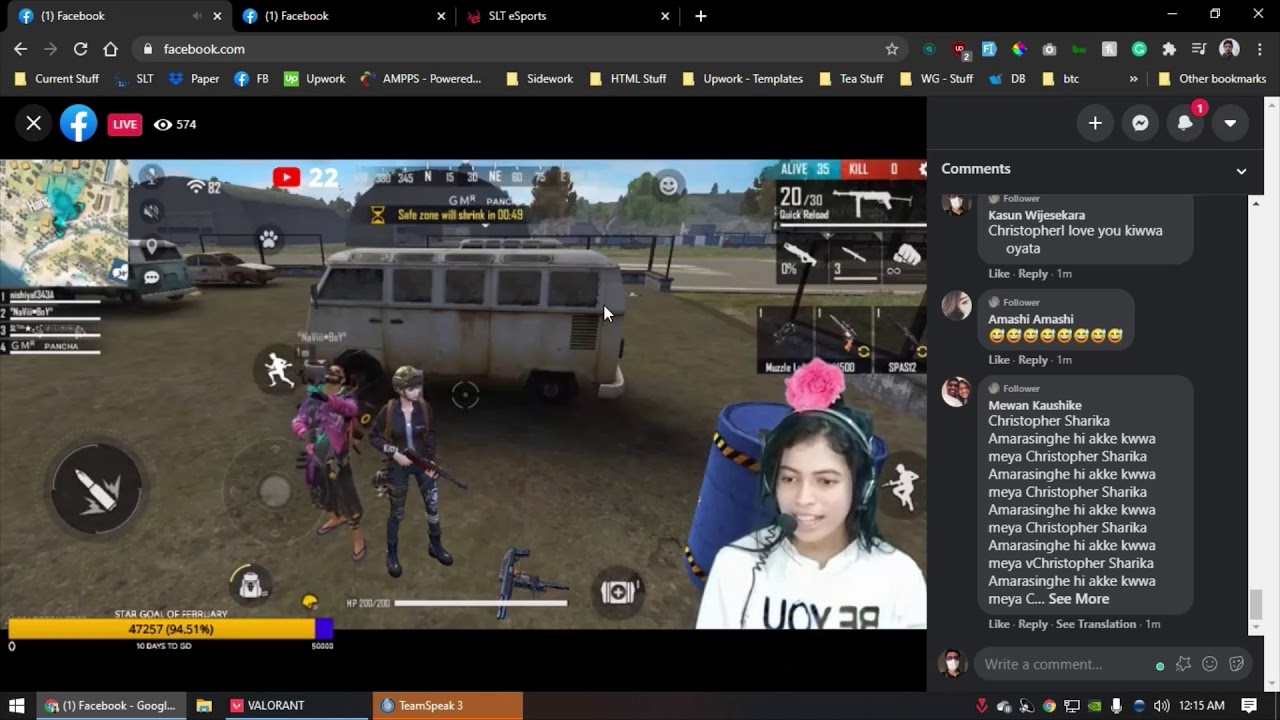The width and height of the screenshot is (1280, 720).
Task: Click the Star Goal progress bar
Action: (x=170, y=629)
